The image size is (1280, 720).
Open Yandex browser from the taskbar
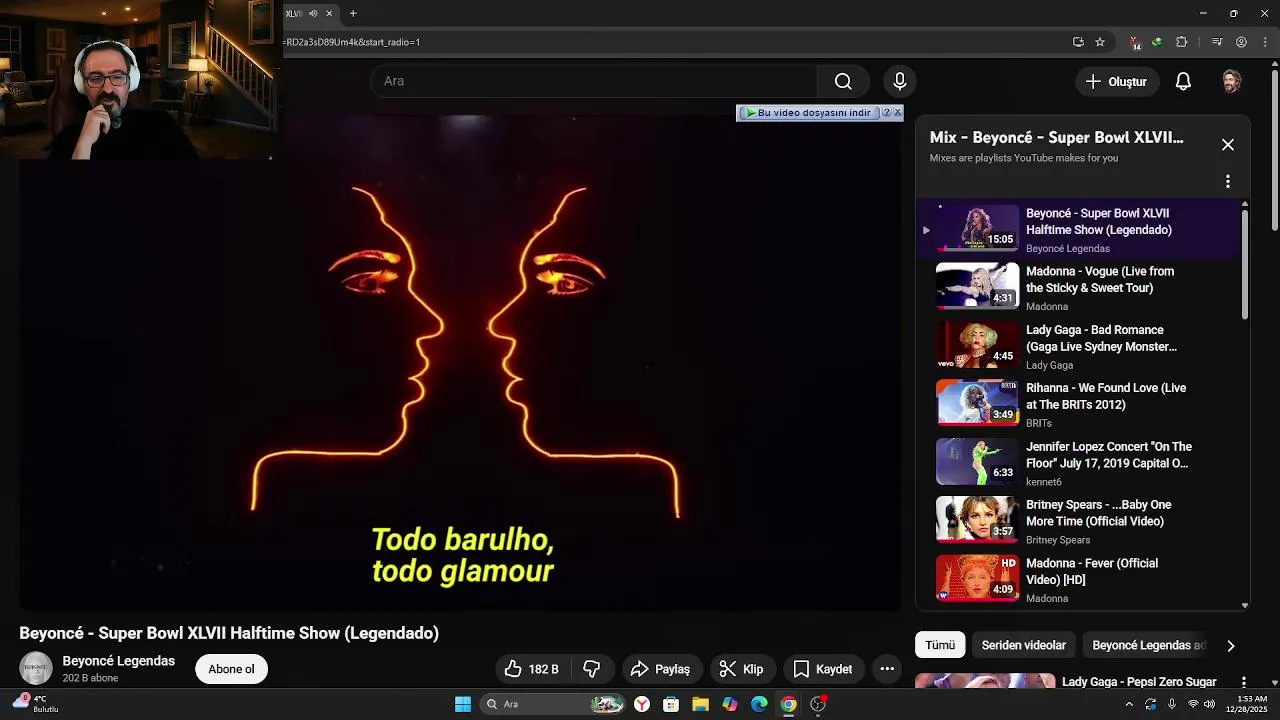pos(642,704)
